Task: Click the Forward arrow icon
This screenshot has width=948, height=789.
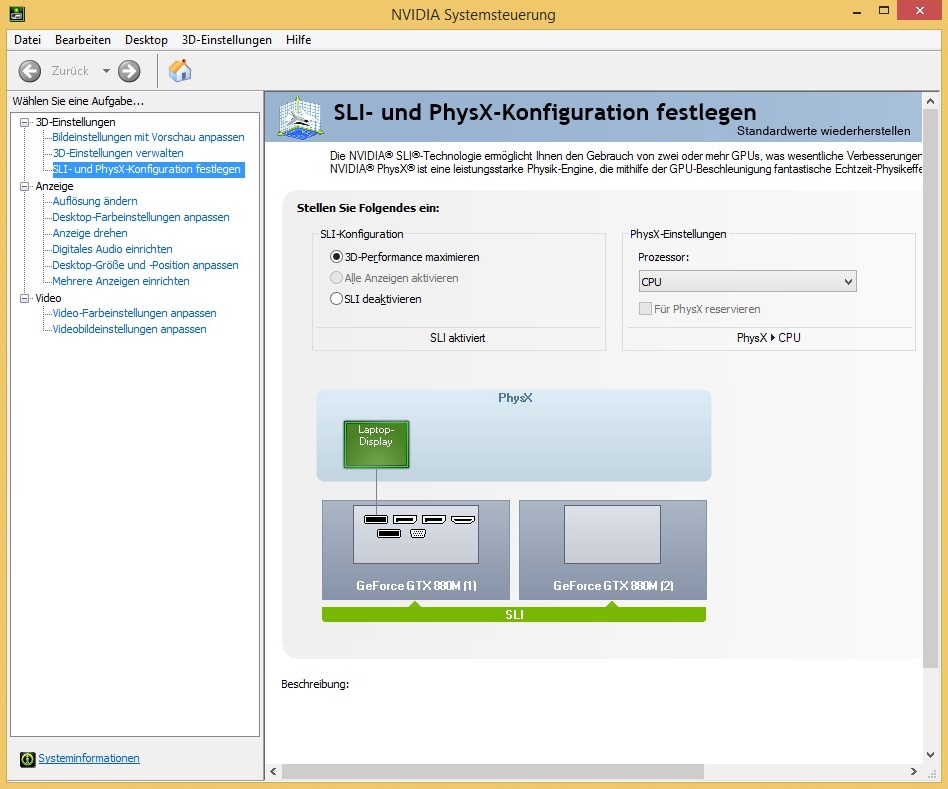Action: pos(129,71)
